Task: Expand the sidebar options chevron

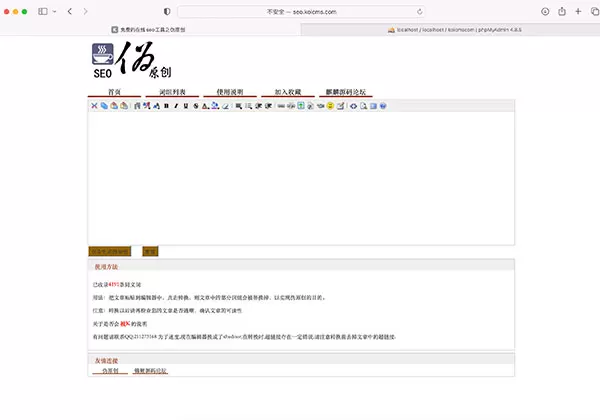Action: pyautogui.click(x=54, y=11)
